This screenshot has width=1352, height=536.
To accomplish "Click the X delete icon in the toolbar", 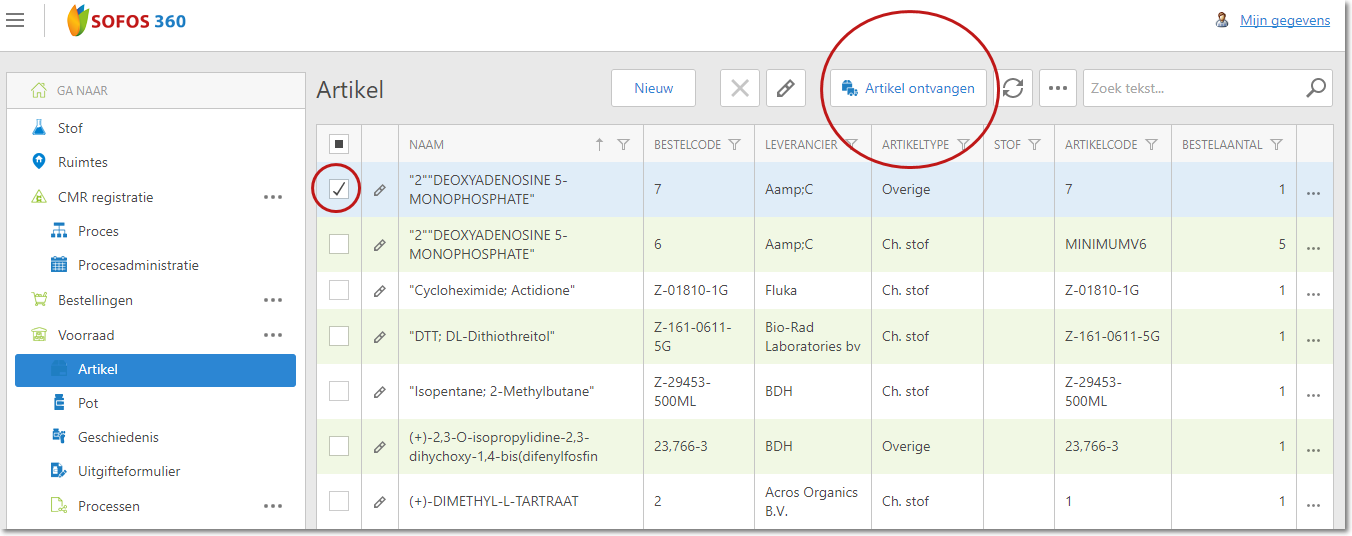I will pyautogui.click(x=740, y=88).
